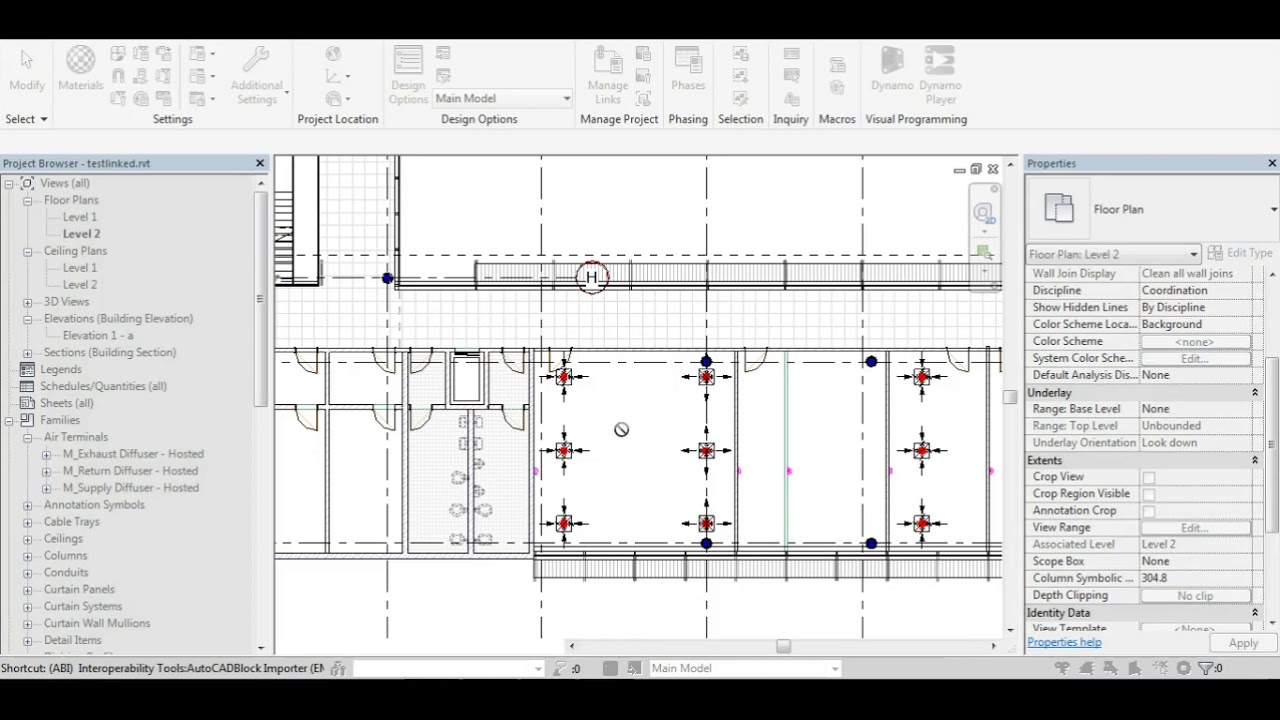
Task: Select Curtain Wall Mullions category
Action: (97, 623)
